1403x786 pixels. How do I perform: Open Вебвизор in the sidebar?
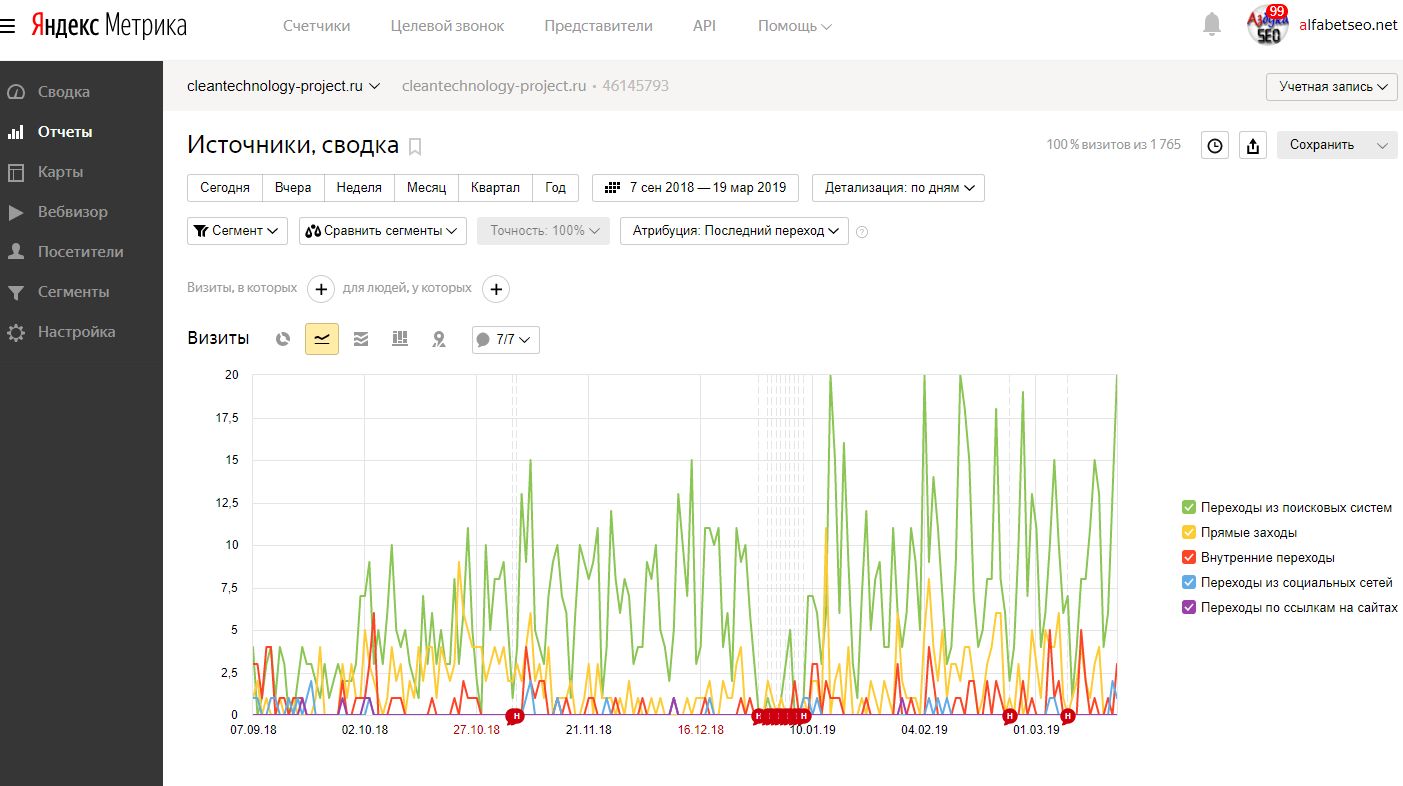point(72,212)
